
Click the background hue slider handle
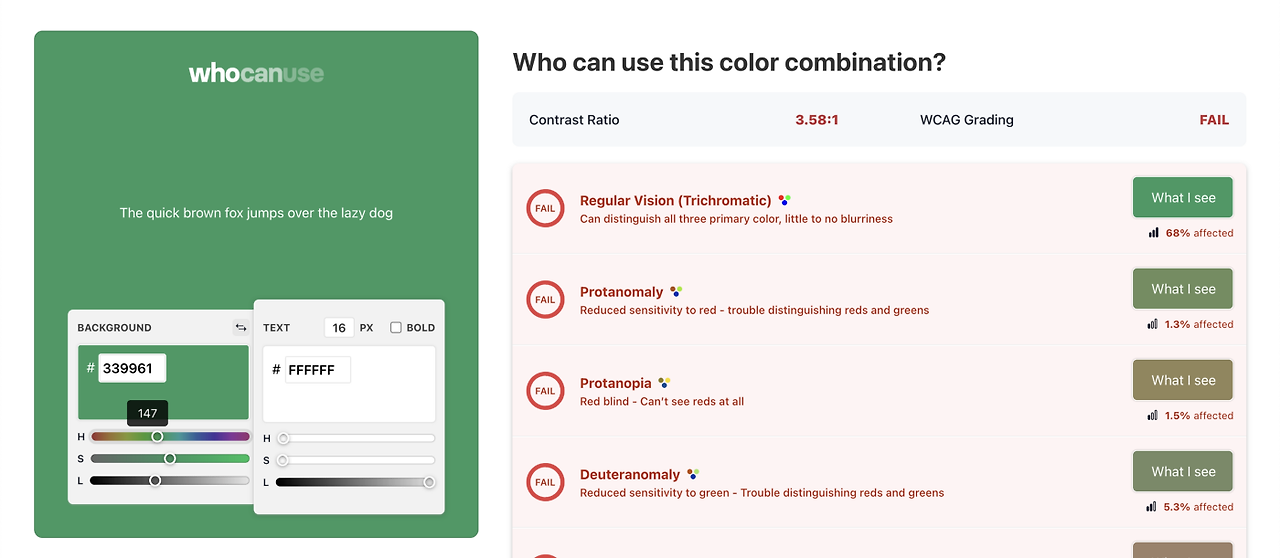click(157, 436)
